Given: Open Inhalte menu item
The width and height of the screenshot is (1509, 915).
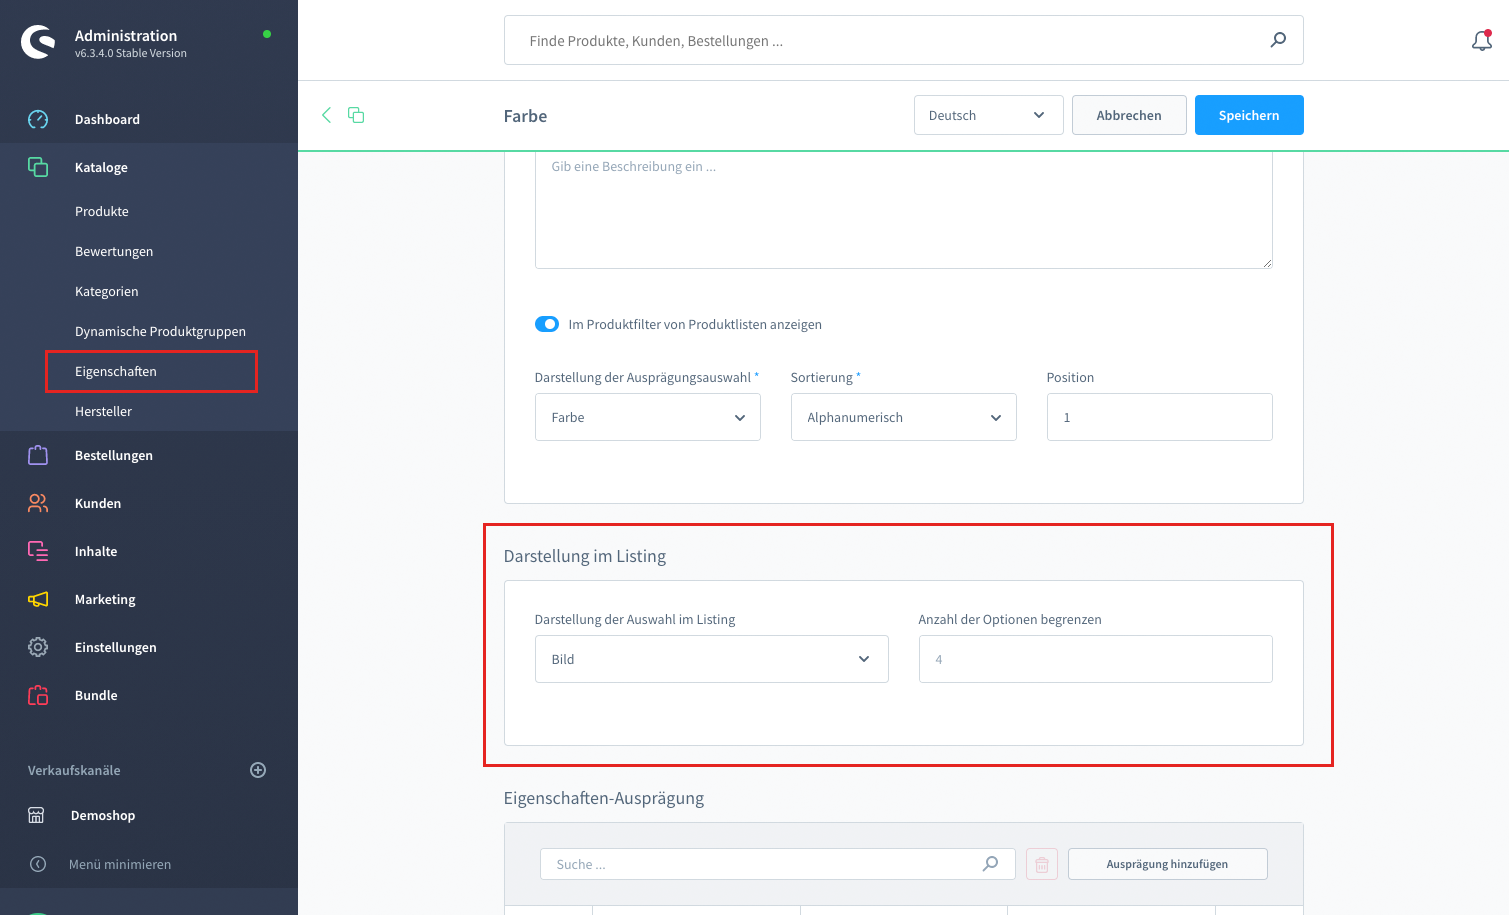Looking at the screenshot, I should click(x=96, y=551).
